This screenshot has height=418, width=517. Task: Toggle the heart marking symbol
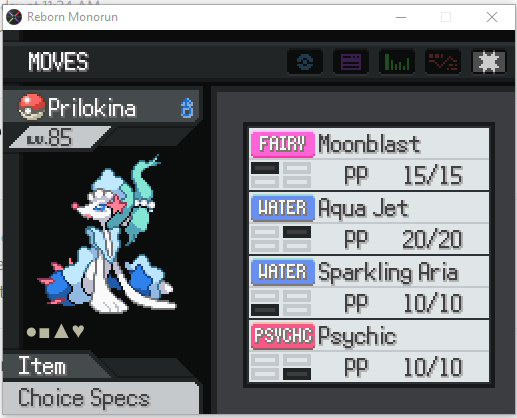78,331
